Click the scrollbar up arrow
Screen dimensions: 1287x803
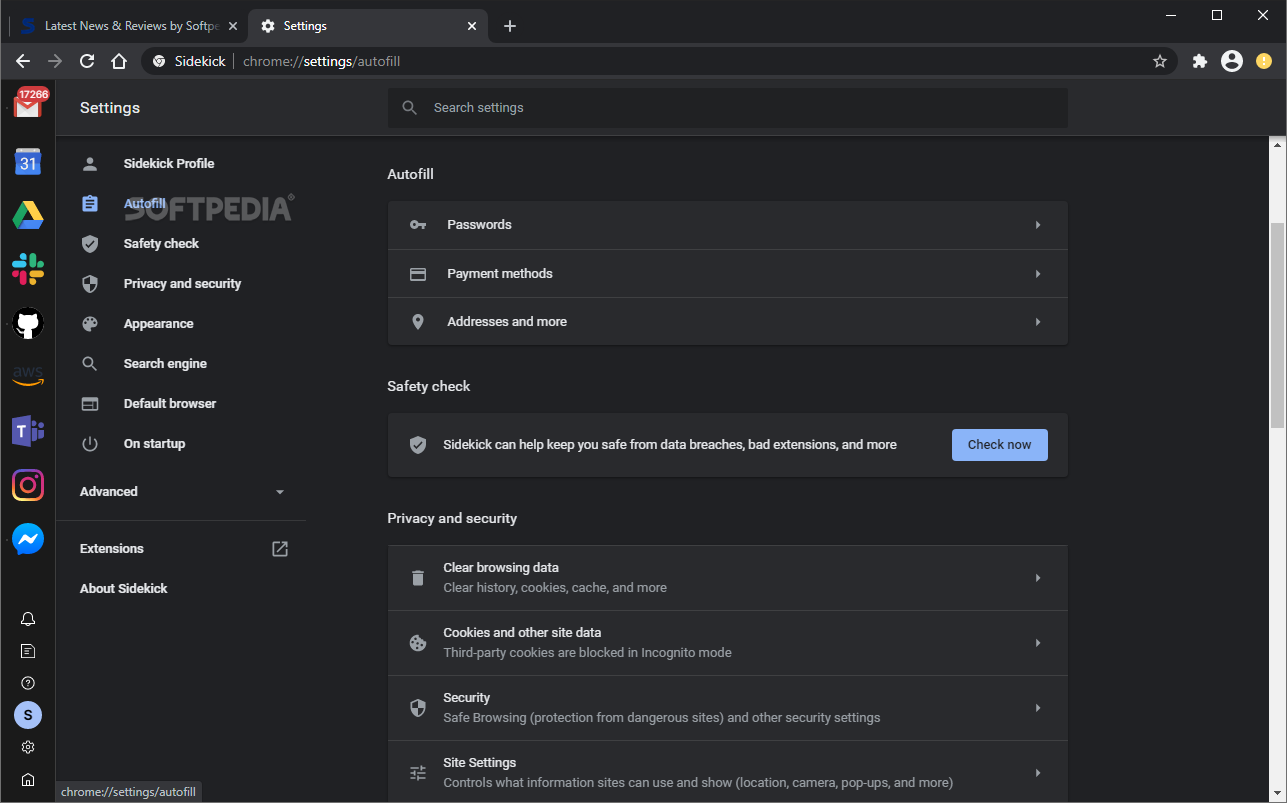(x=1278, y=144)
